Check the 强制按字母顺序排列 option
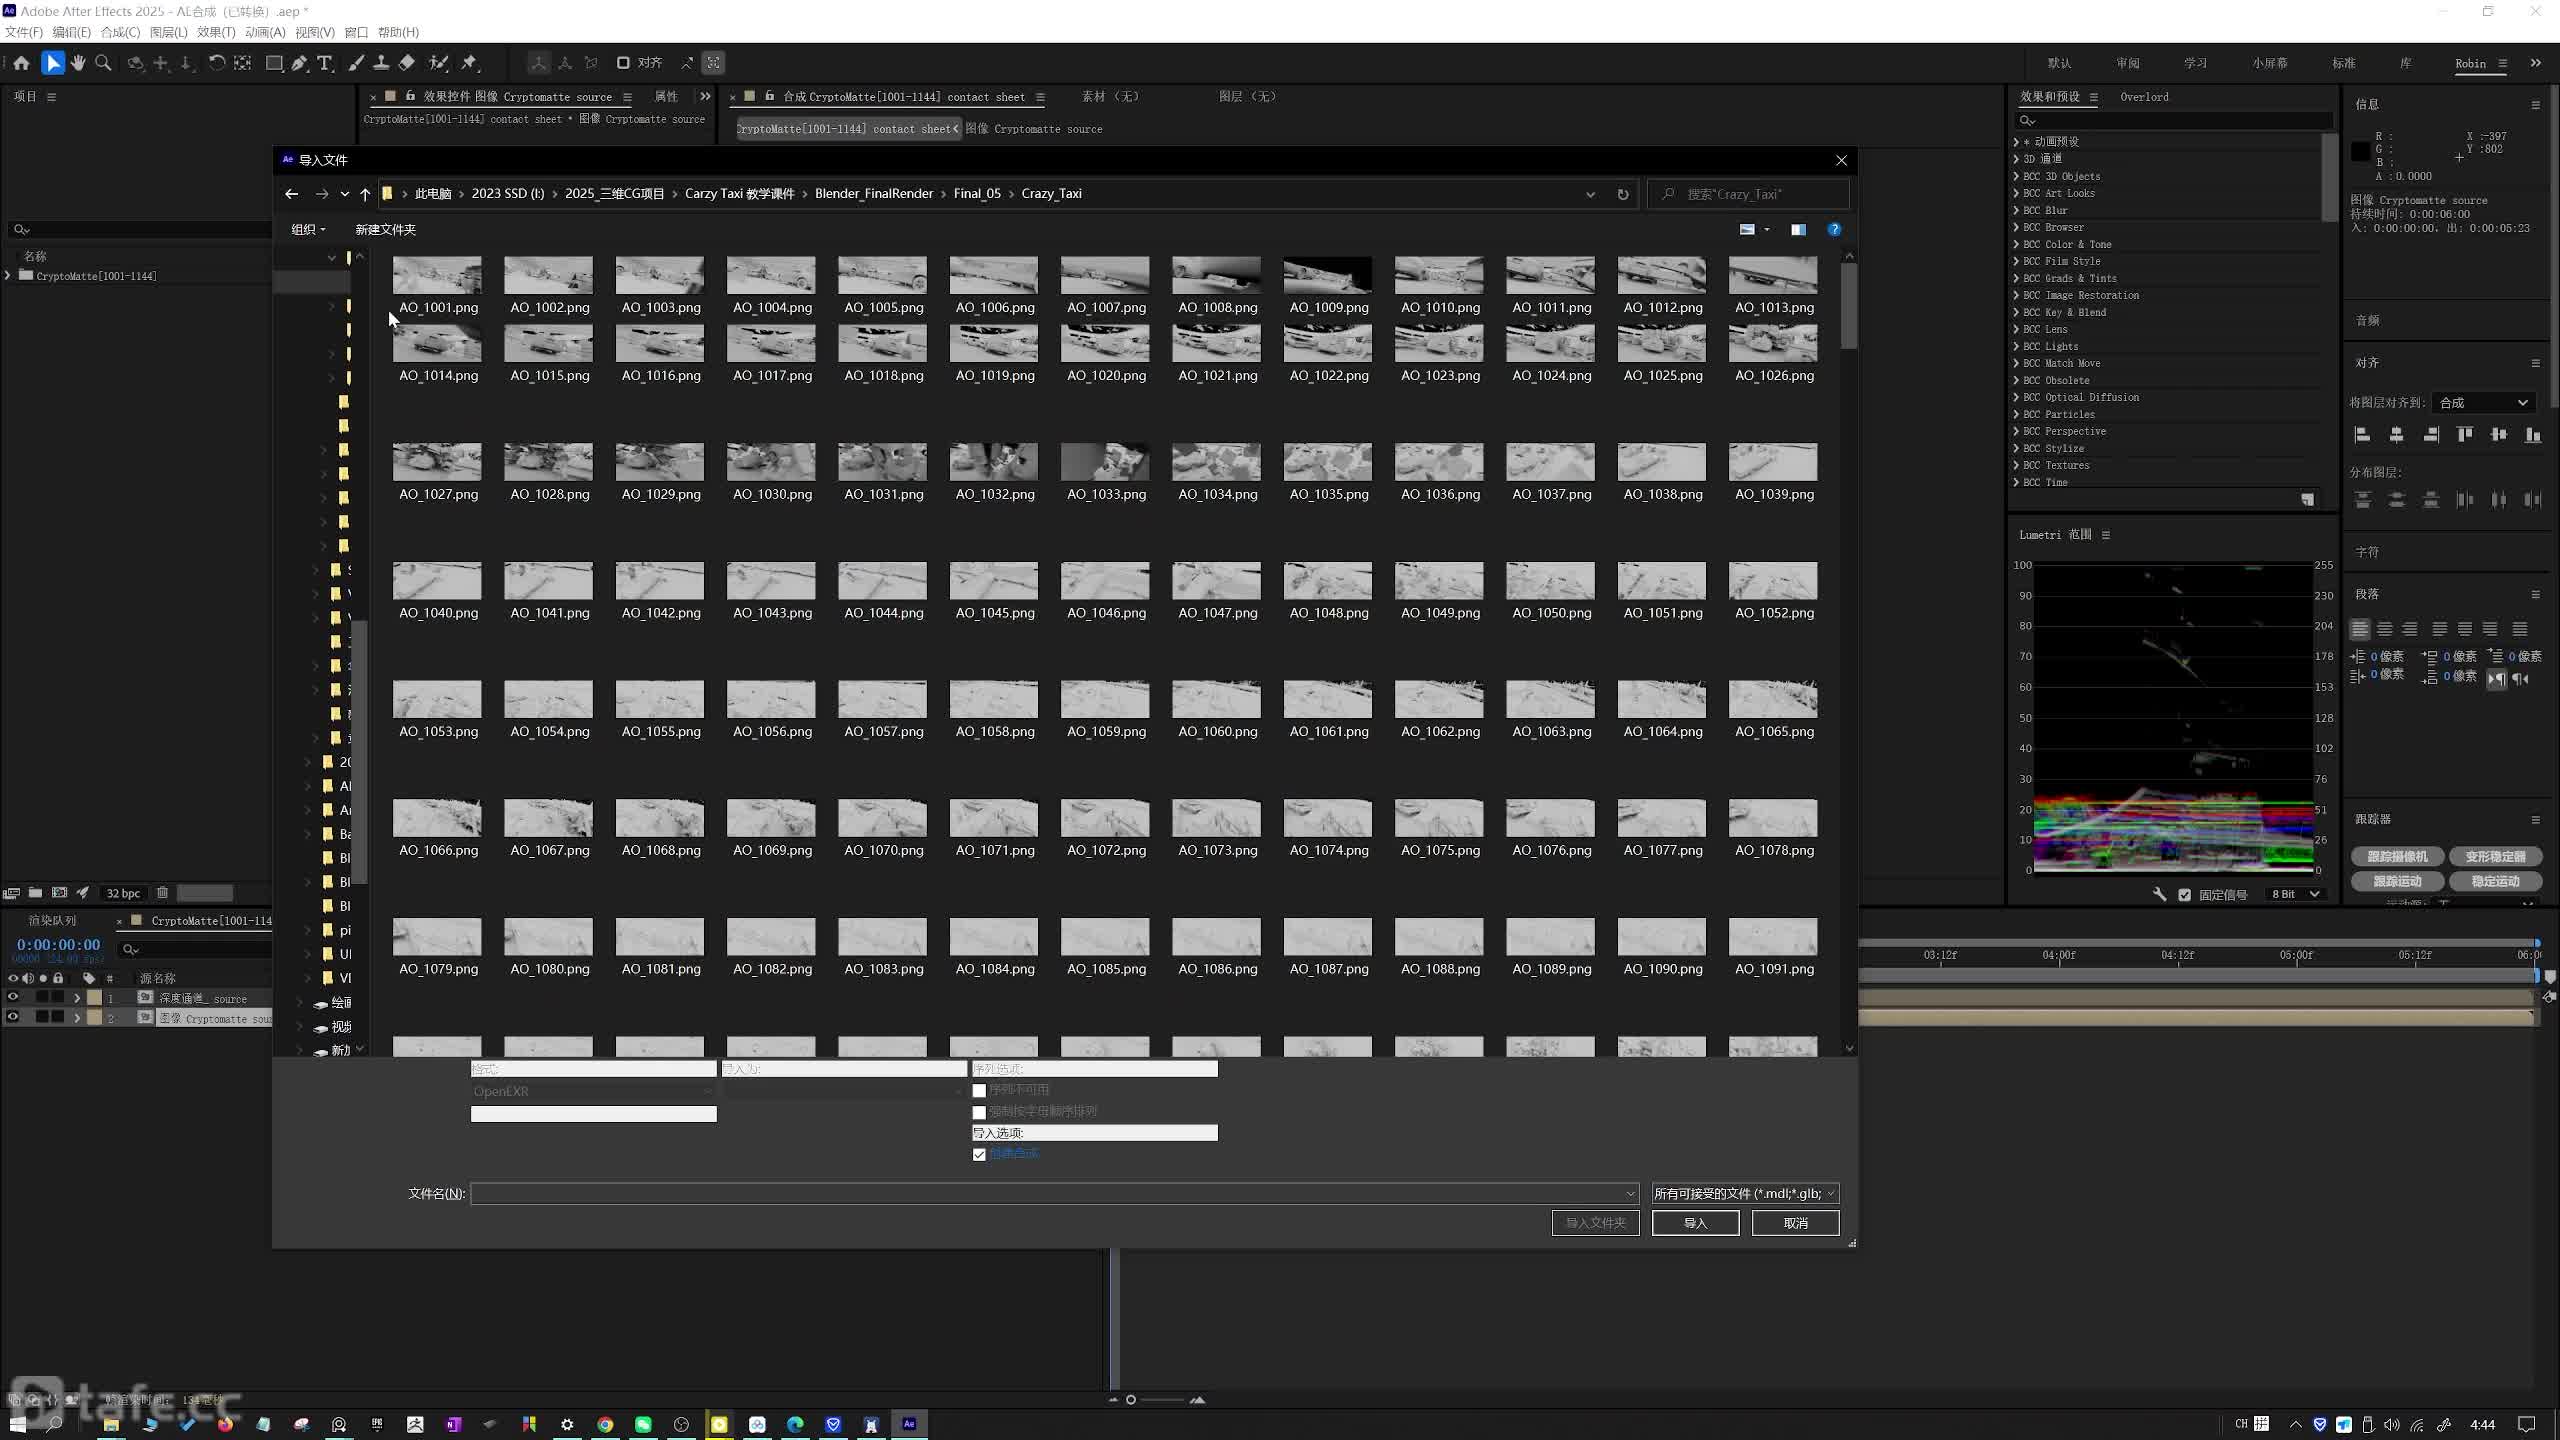 pyautogui.click(x=979, y=1112)
